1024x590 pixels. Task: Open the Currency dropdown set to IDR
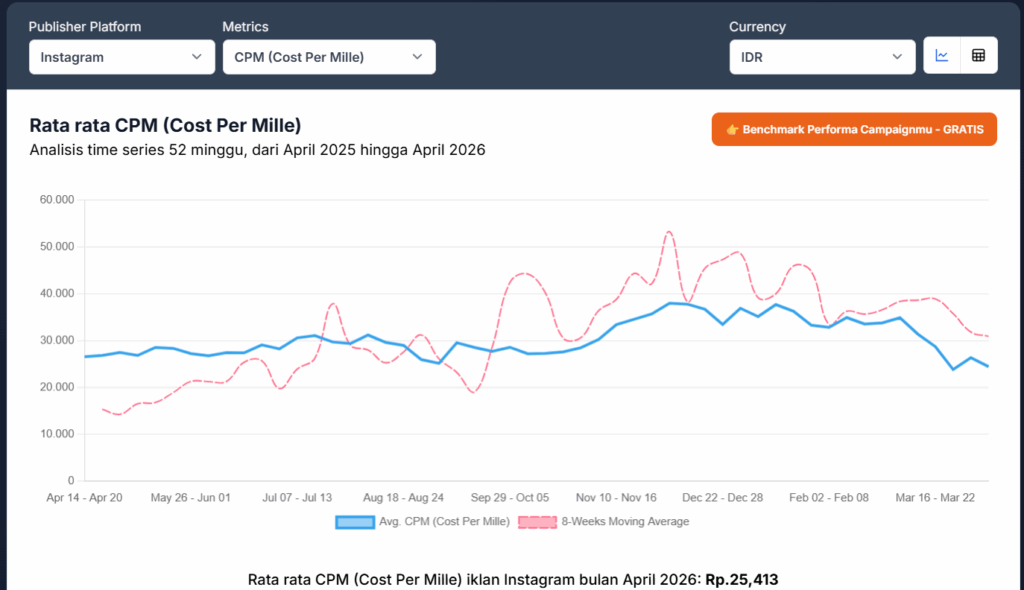pos(821,57)
